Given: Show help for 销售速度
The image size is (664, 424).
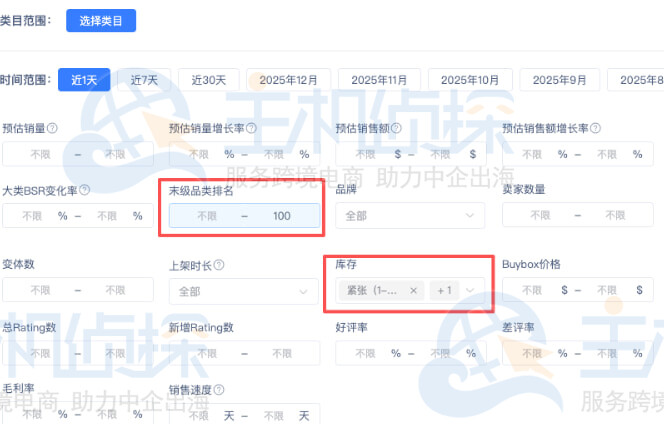Looking at the screenshot, I should (x=219, y=390).
